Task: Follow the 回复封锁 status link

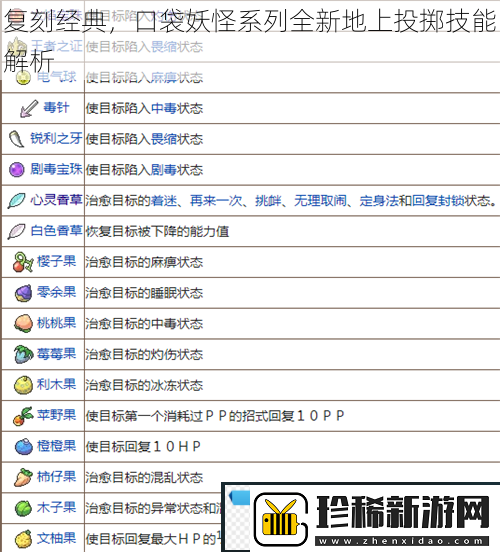Action: 438,200
